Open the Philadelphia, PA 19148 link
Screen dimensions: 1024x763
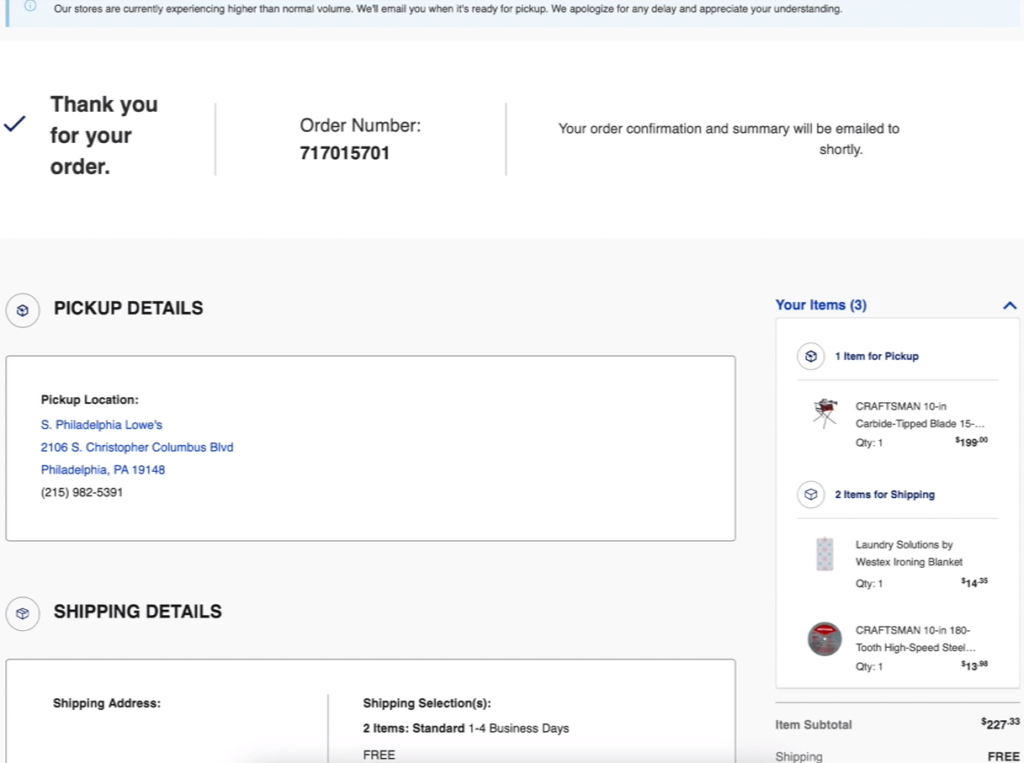[103, 470]
